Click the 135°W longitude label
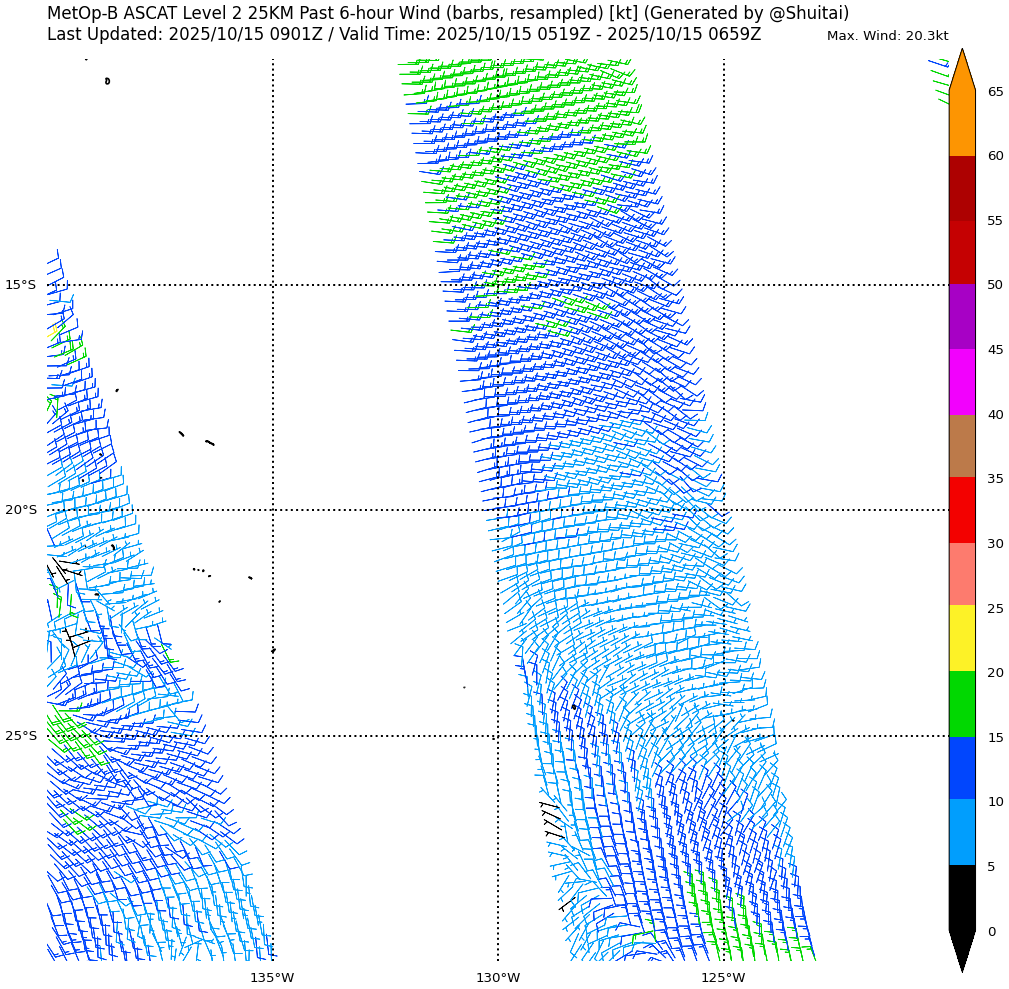Viewport: 1009px width, 989px height. click(272, 977)
